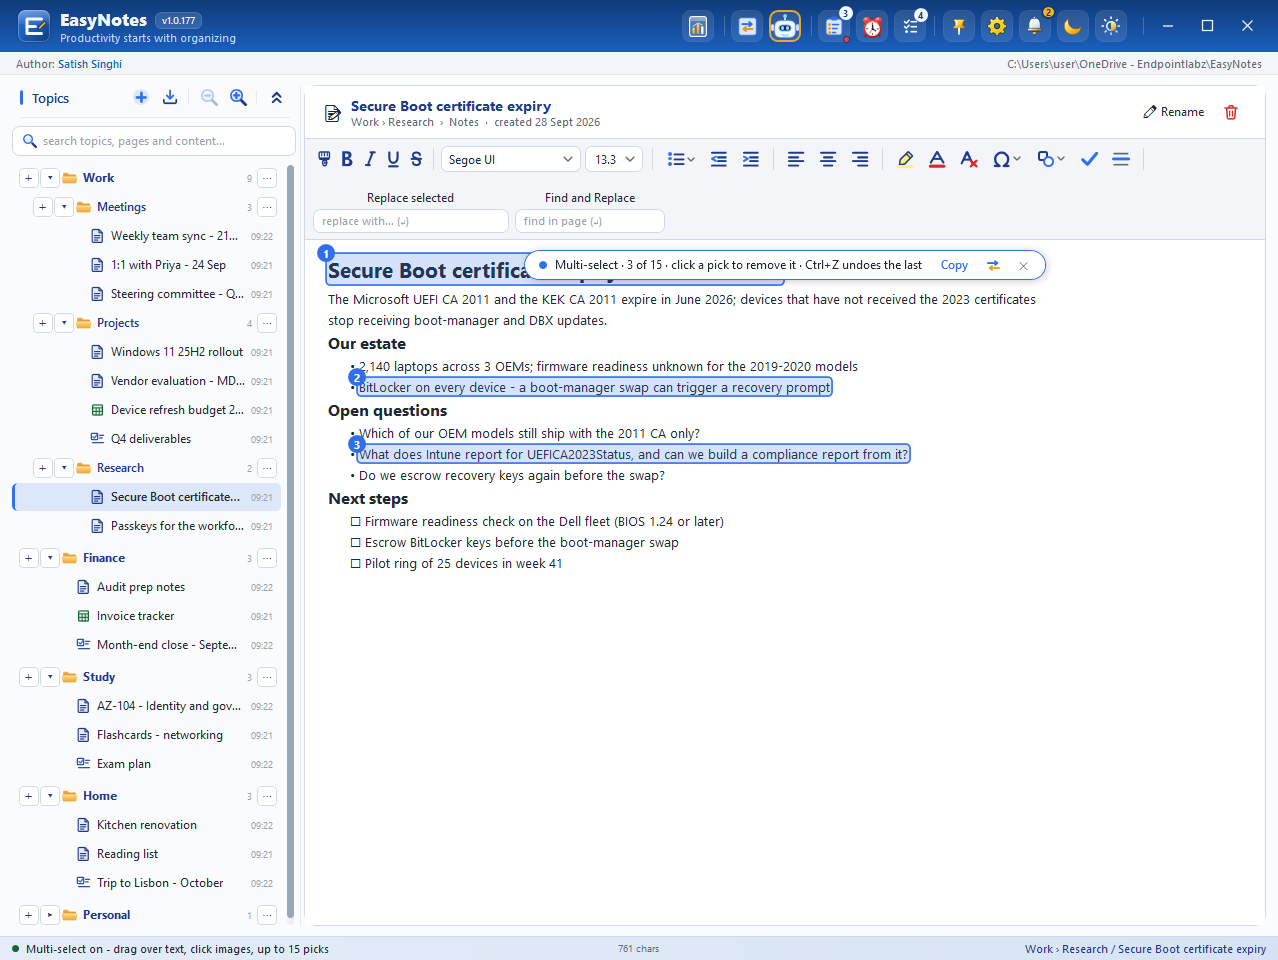Add item under Research with plus
This screenshot has height=960, width=1278.
point(42,468)
